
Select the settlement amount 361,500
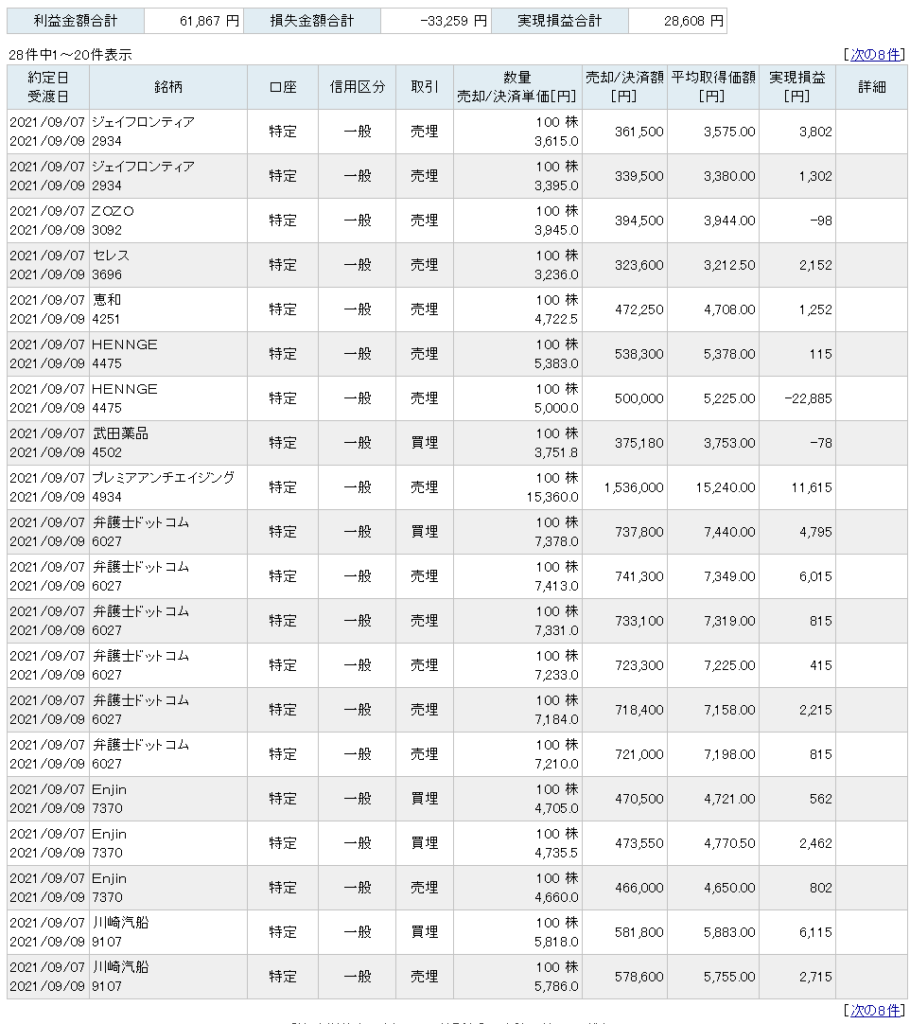(639, 132)
